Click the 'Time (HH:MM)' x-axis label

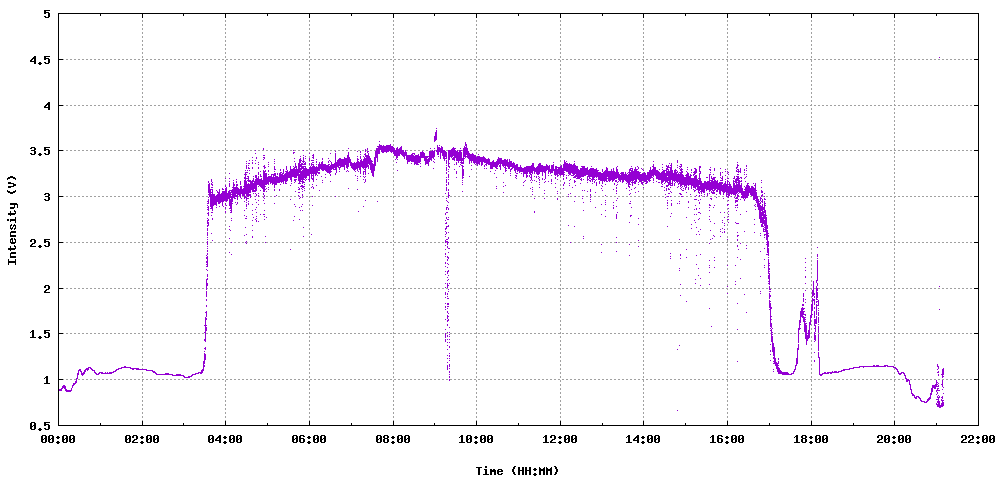click(517, 471)
